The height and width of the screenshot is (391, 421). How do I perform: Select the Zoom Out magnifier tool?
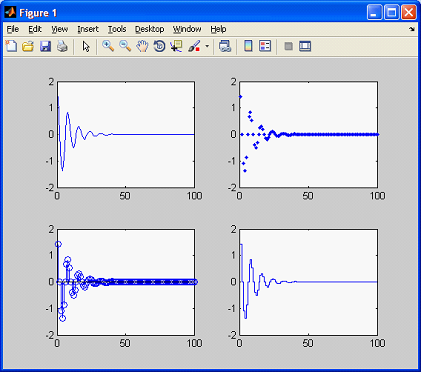[125, 46]
